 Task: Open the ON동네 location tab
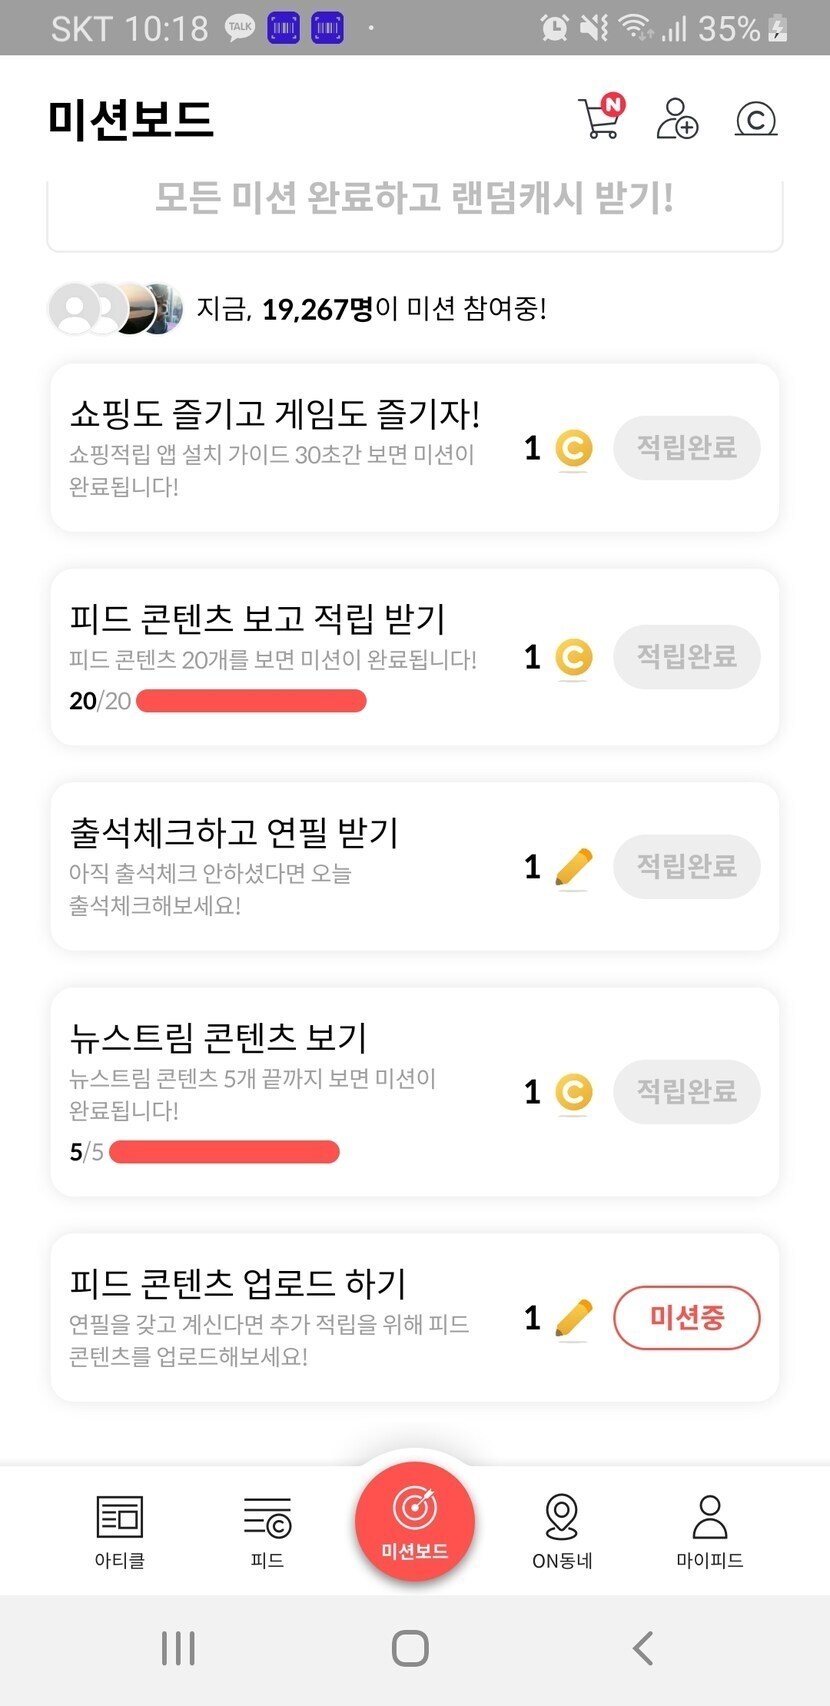[562, 1530]
